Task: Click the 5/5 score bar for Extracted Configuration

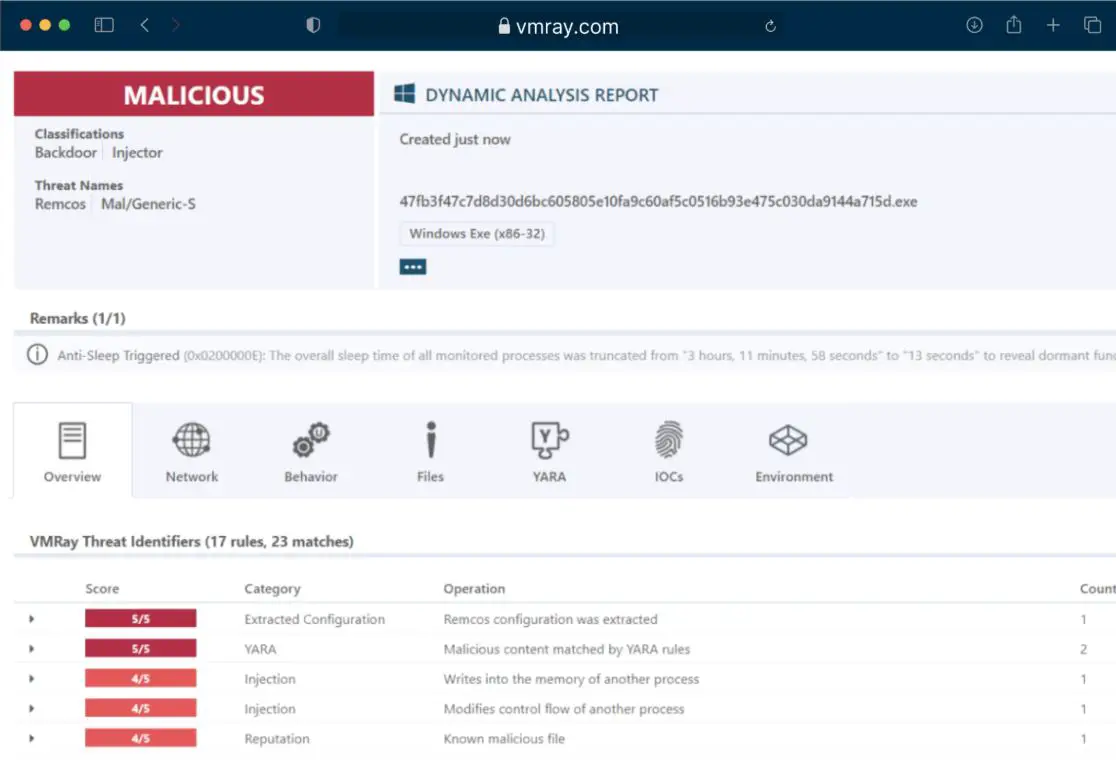Action: tap(141, 618)
